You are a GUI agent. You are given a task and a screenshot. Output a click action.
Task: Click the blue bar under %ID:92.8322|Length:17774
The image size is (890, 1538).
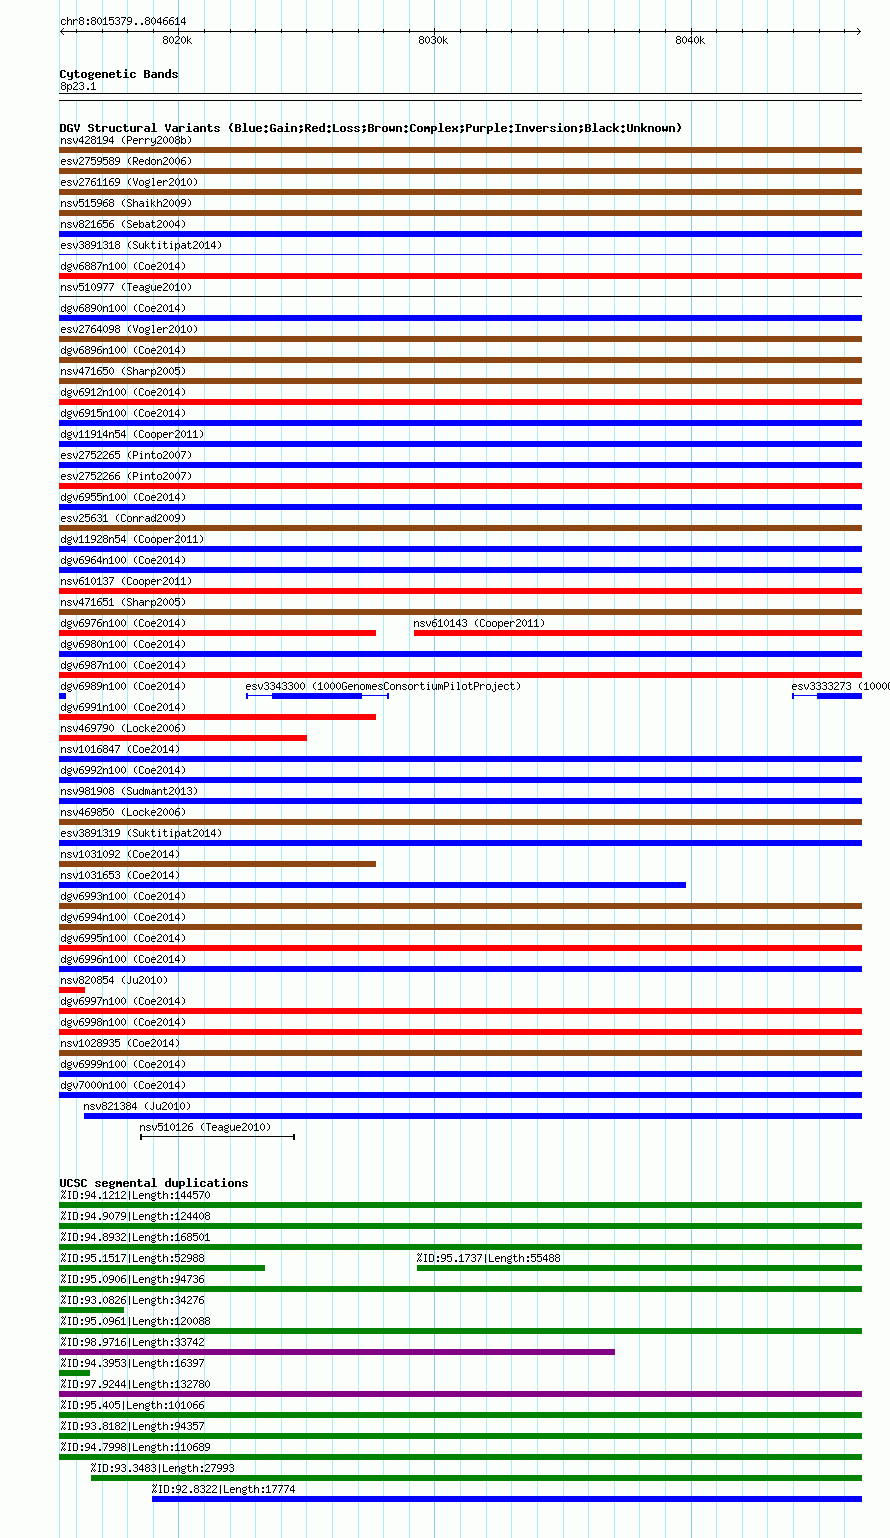pos(507,1499)
